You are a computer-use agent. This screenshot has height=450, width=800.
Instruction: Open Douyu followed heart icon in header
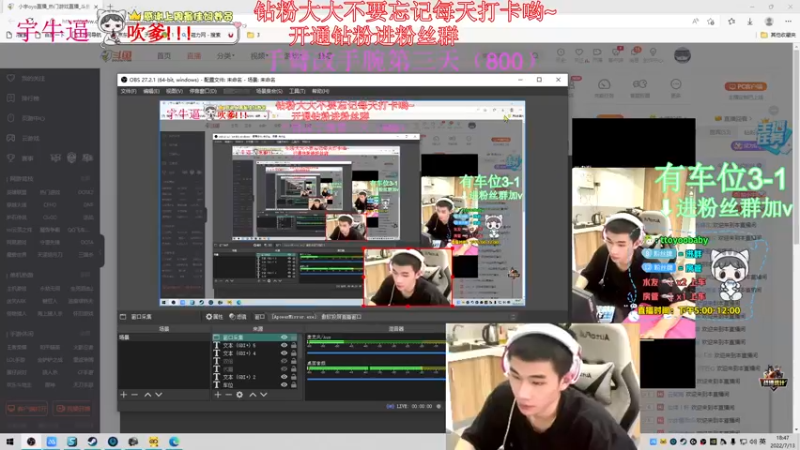point(579,54)
